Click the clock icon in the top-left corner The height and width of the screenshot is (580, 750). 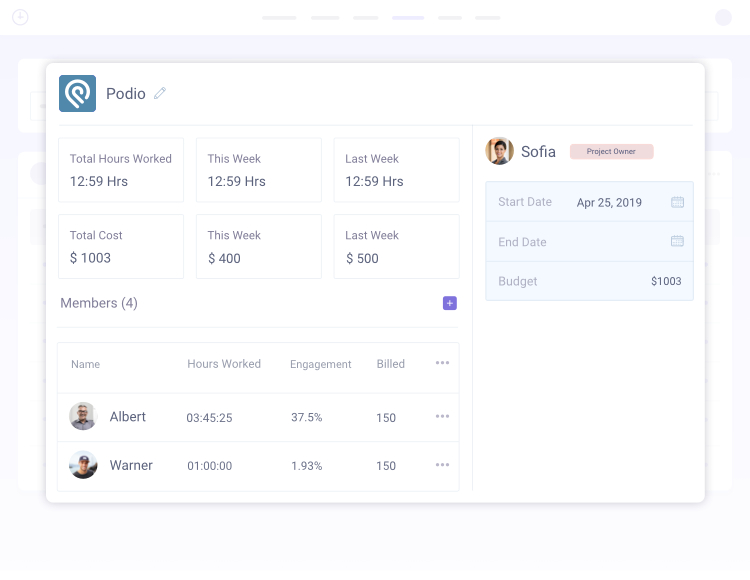(20, 17)
